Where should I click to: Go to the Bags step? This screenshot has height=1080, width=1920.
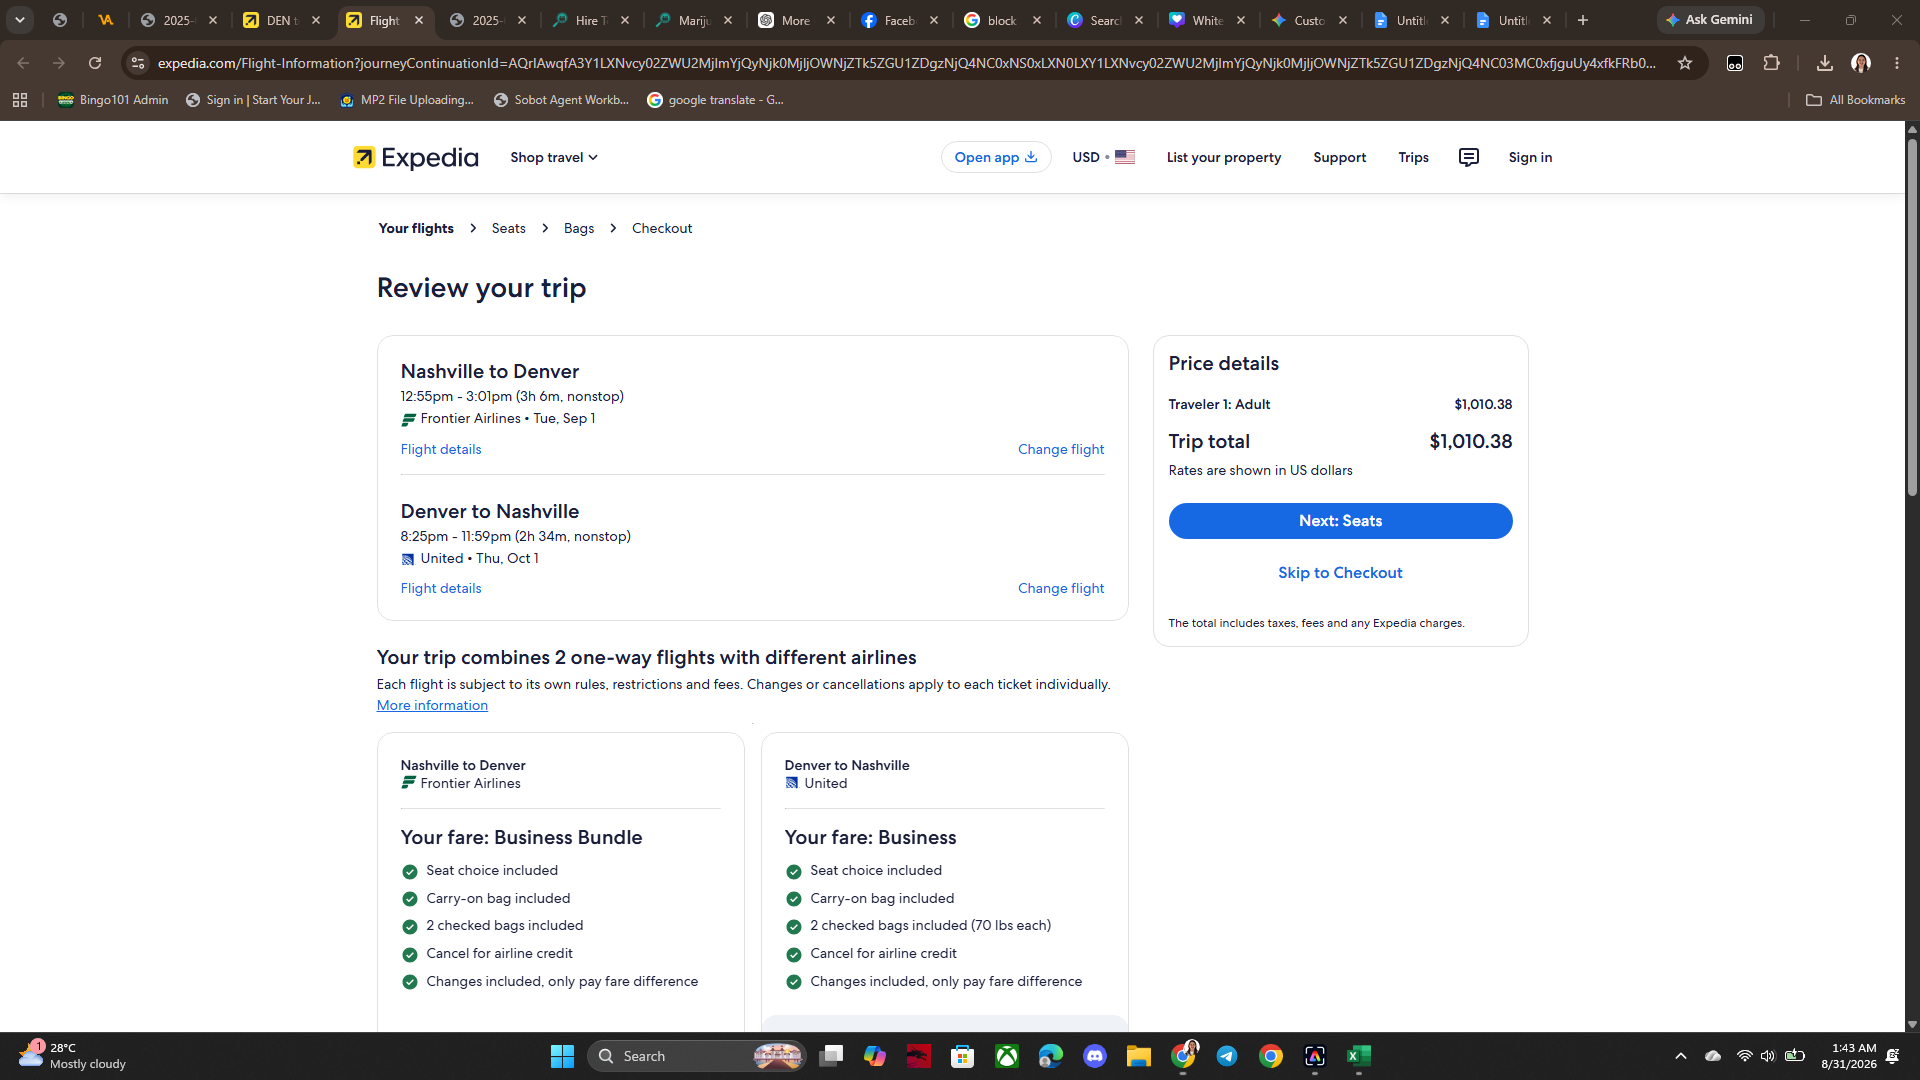pos(579,228)
